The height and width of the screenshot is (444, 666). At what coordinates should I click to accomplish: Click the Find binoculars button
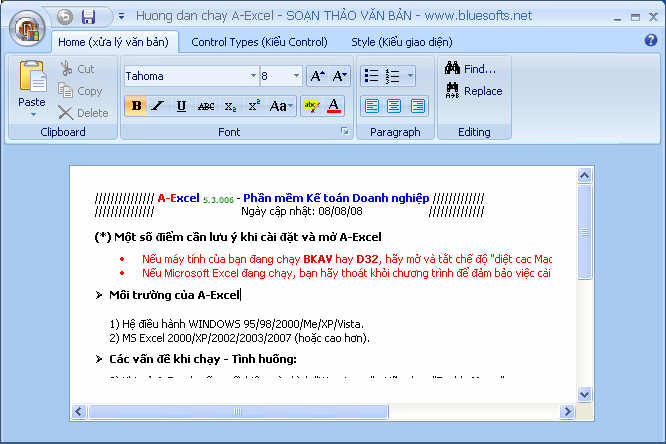click(470, 68)
